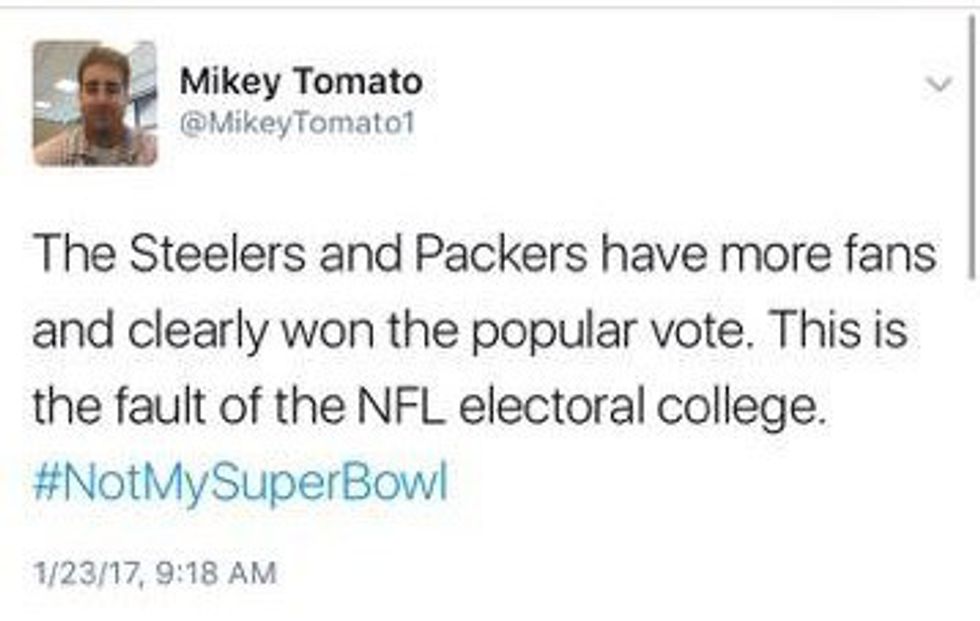Open the tweet options chevron menu
Image resolution: width=980 pixels, height=621 pixels.
pyautogui.click(x=938, y=87)
